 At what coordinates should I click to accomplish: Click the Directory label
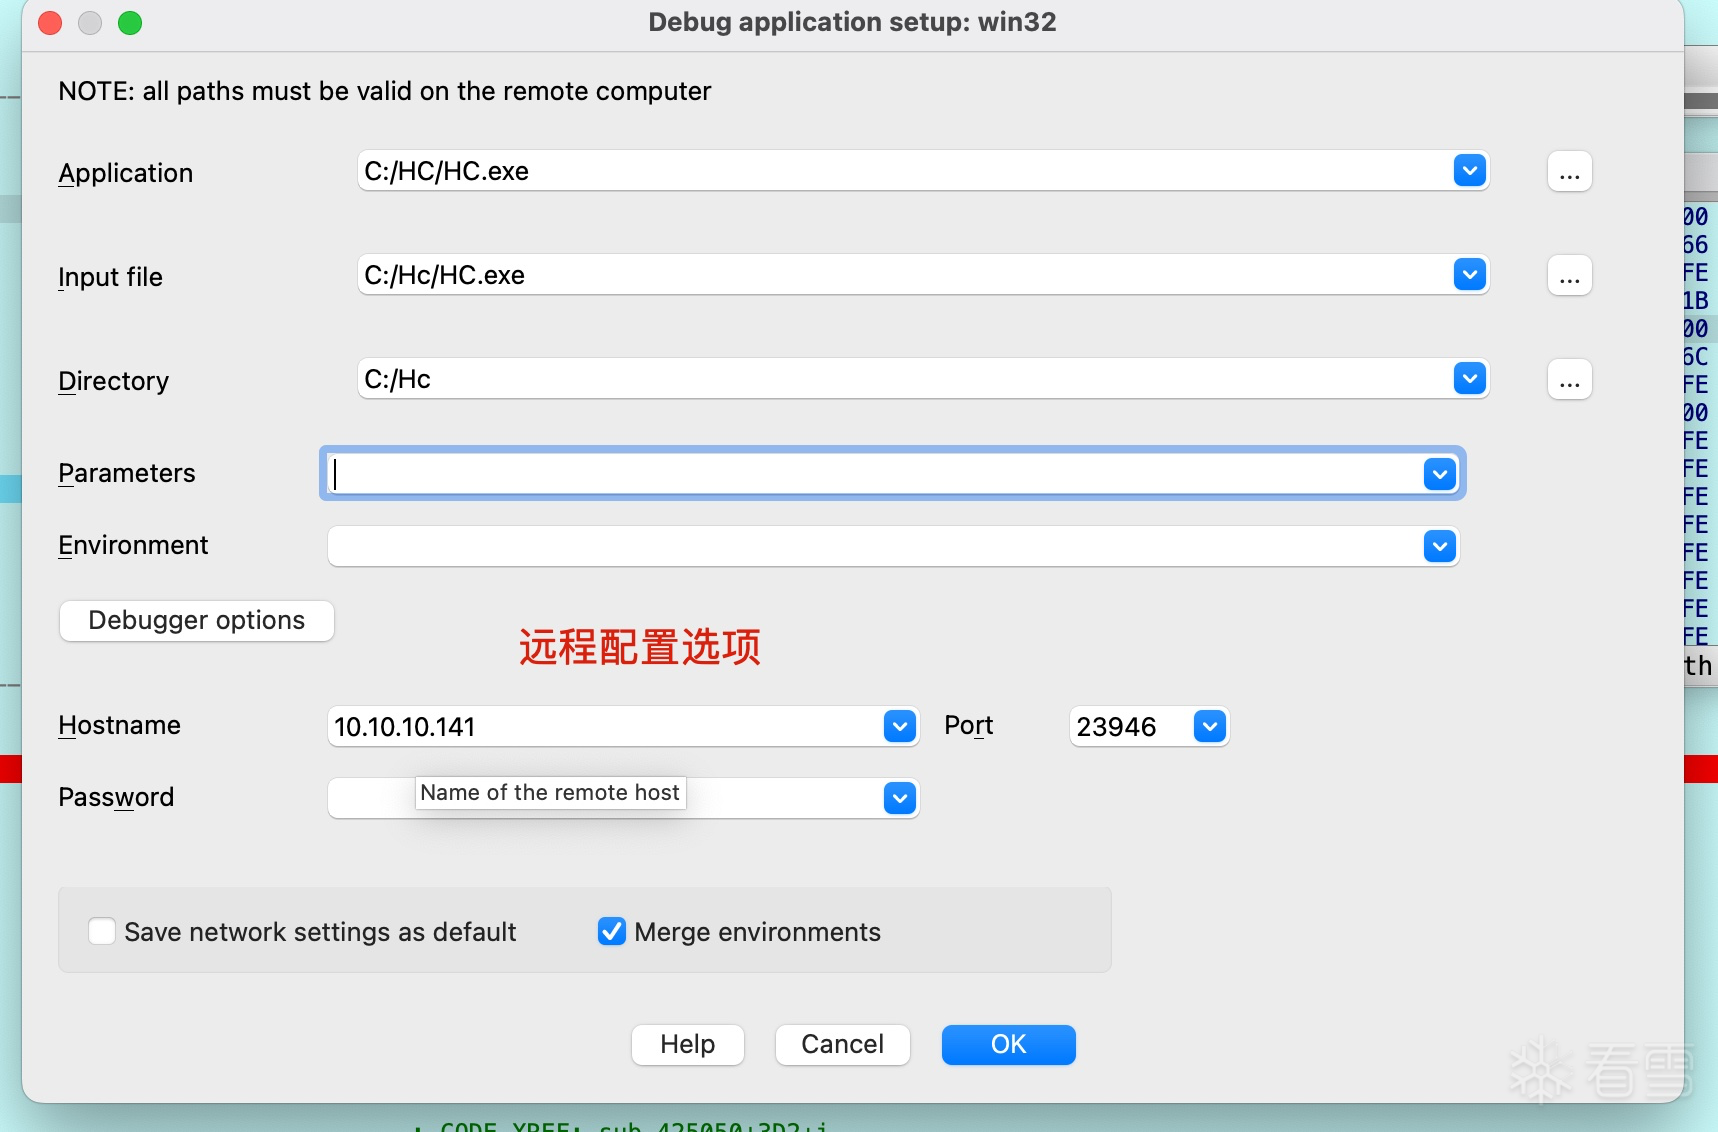pyautogui.click(x=114, y=381)
